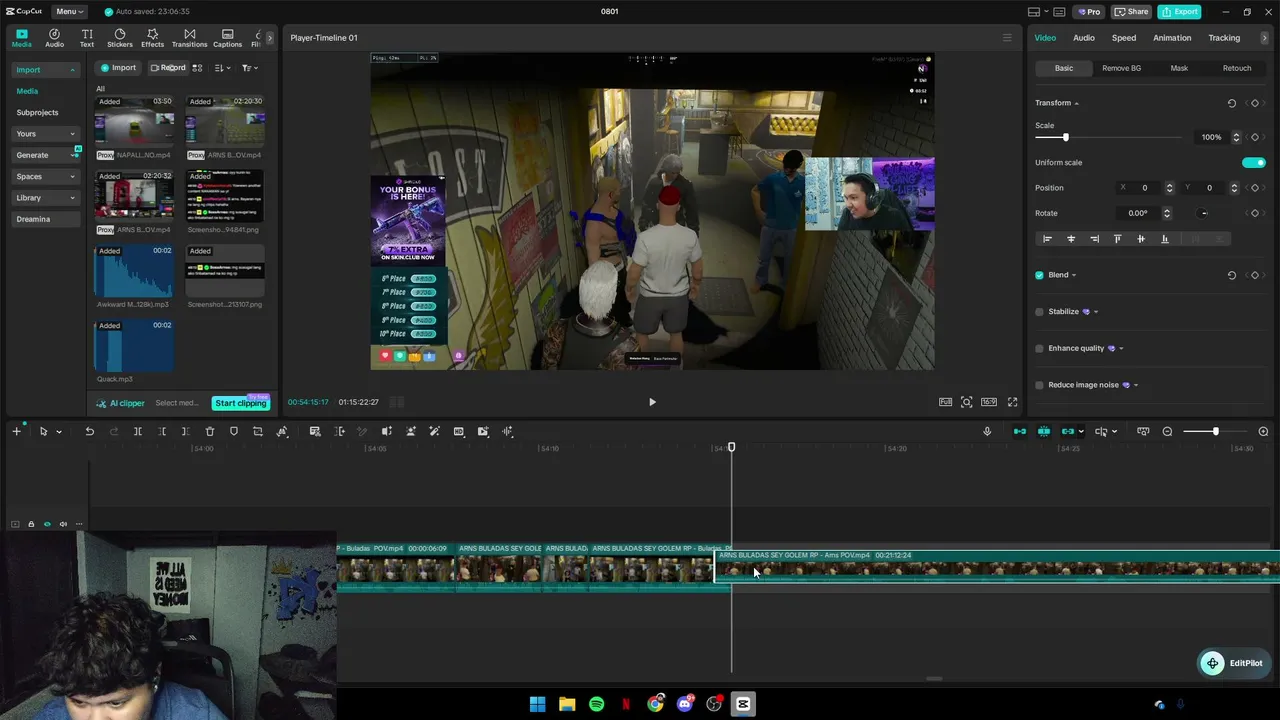Open the Remove BG sub-tab
1280x720 pixels.
coord(1121,68)
